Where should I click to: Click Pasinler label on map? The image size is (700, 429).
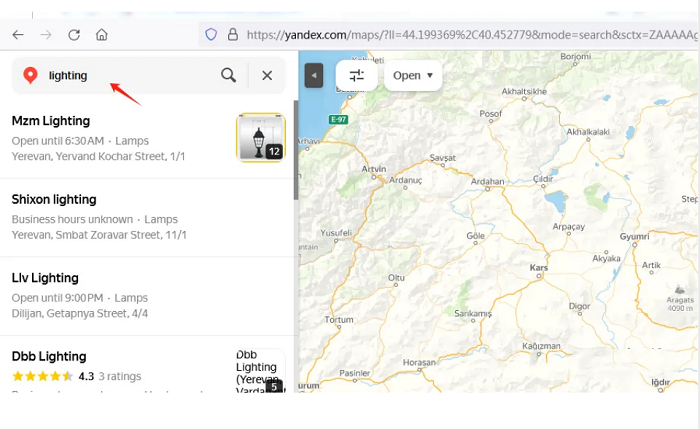tap(354, 373)
